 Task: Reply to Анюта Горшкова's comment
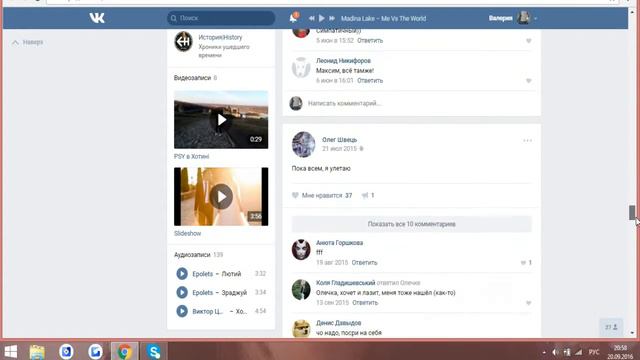tap(364, 262)
